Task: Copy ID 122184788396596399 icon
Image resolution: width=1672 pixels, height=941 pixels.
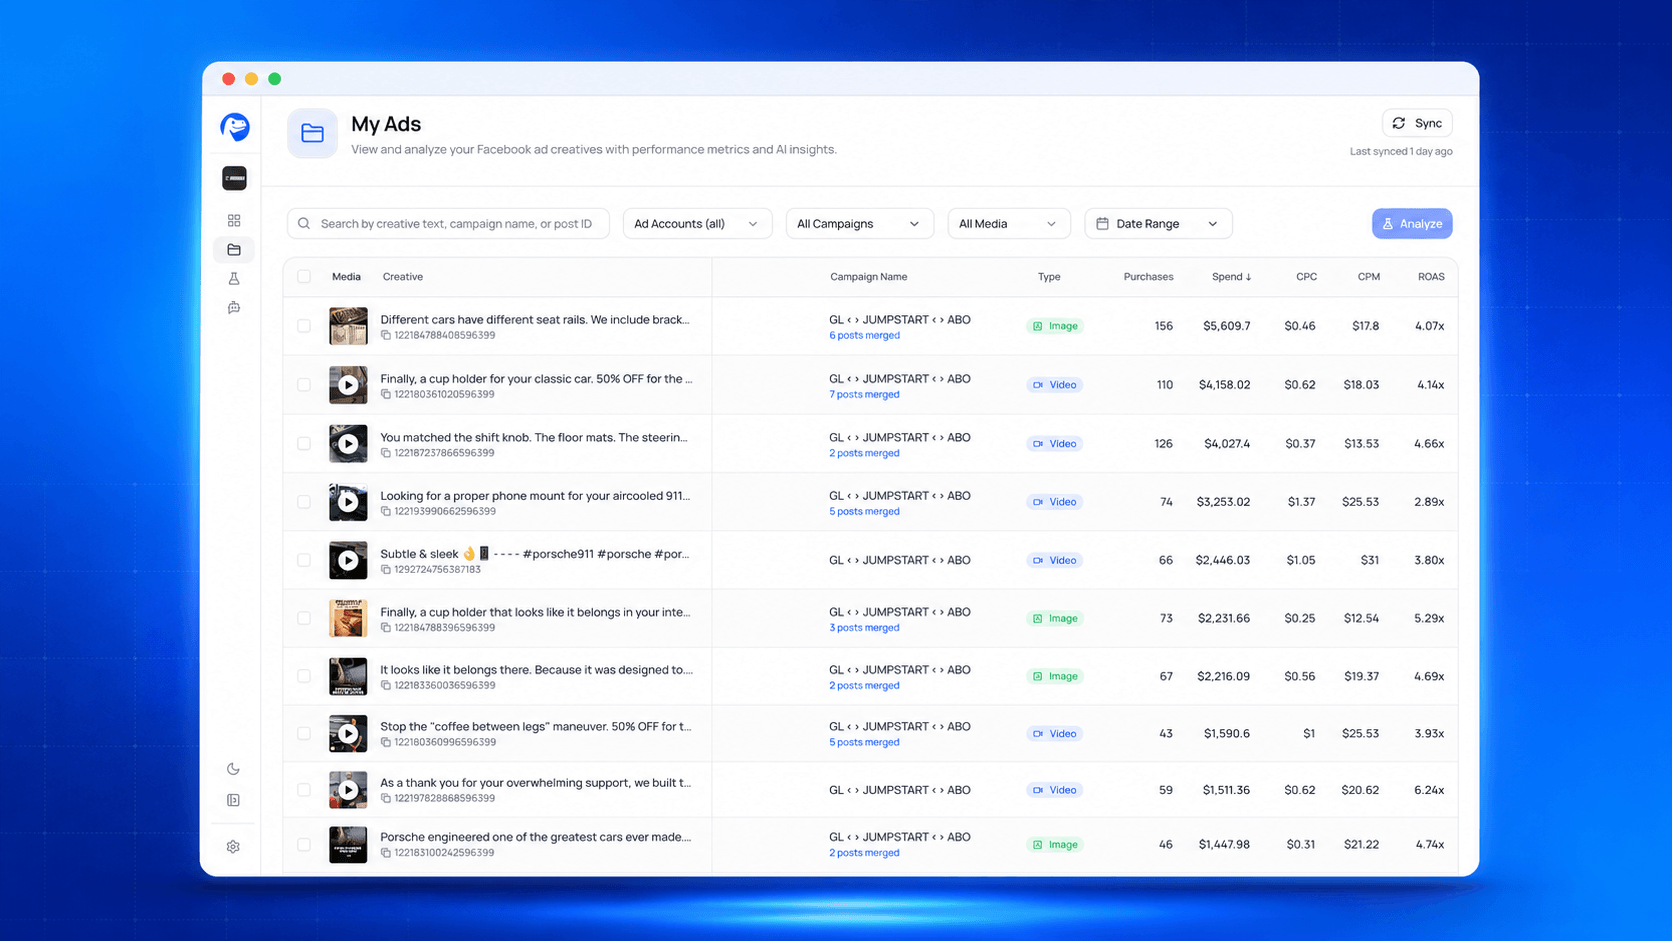Action: [386, 628]
